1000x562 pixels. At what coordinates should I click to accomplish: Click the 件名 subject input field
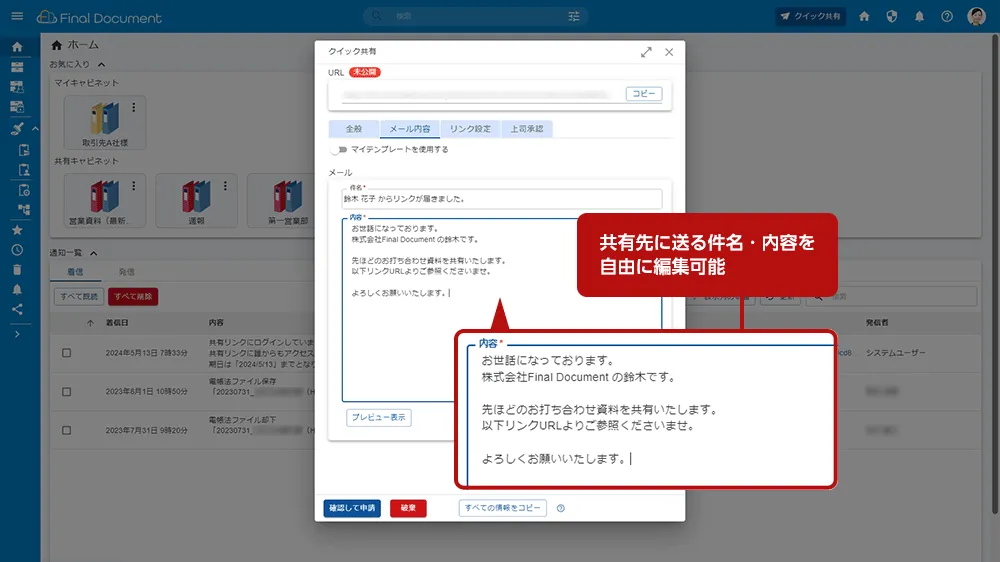tap(502, 198)
